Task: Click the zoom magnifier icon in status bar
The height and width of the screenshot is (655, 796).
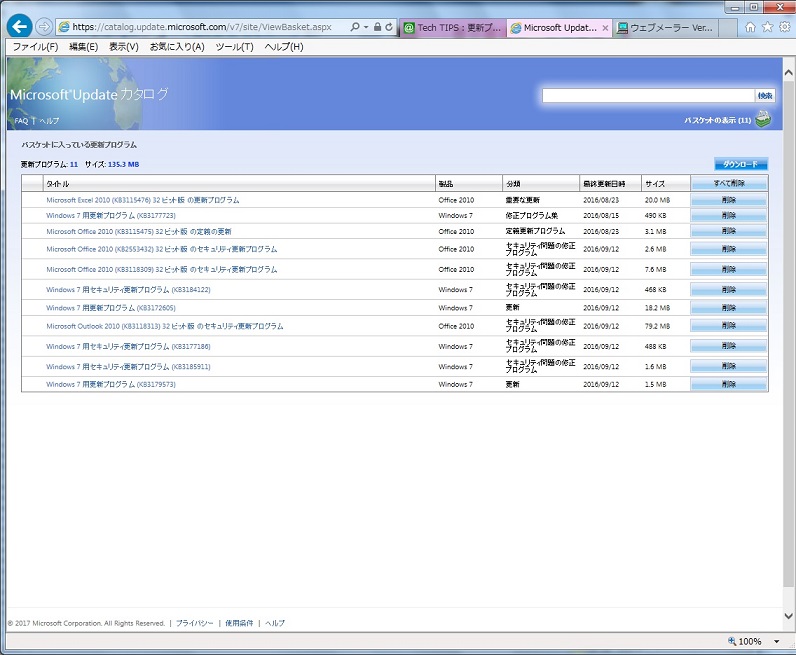Action: (732, 641)
